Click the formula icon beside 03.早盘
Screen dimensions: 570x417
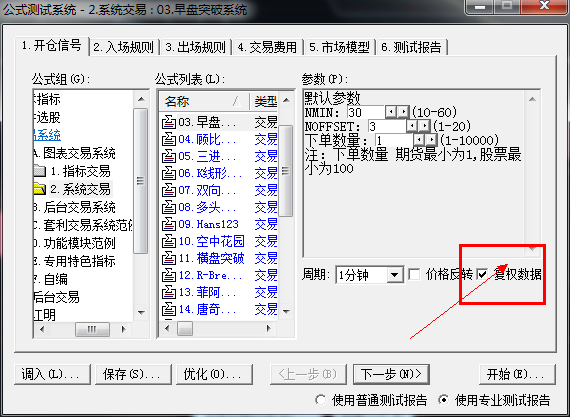(169, 122)
